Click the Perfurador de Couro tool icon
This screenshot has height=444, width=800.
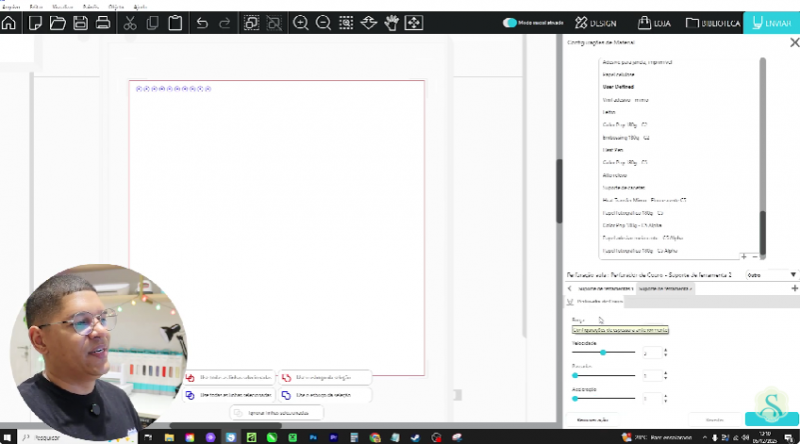click(x=570, y=302)
